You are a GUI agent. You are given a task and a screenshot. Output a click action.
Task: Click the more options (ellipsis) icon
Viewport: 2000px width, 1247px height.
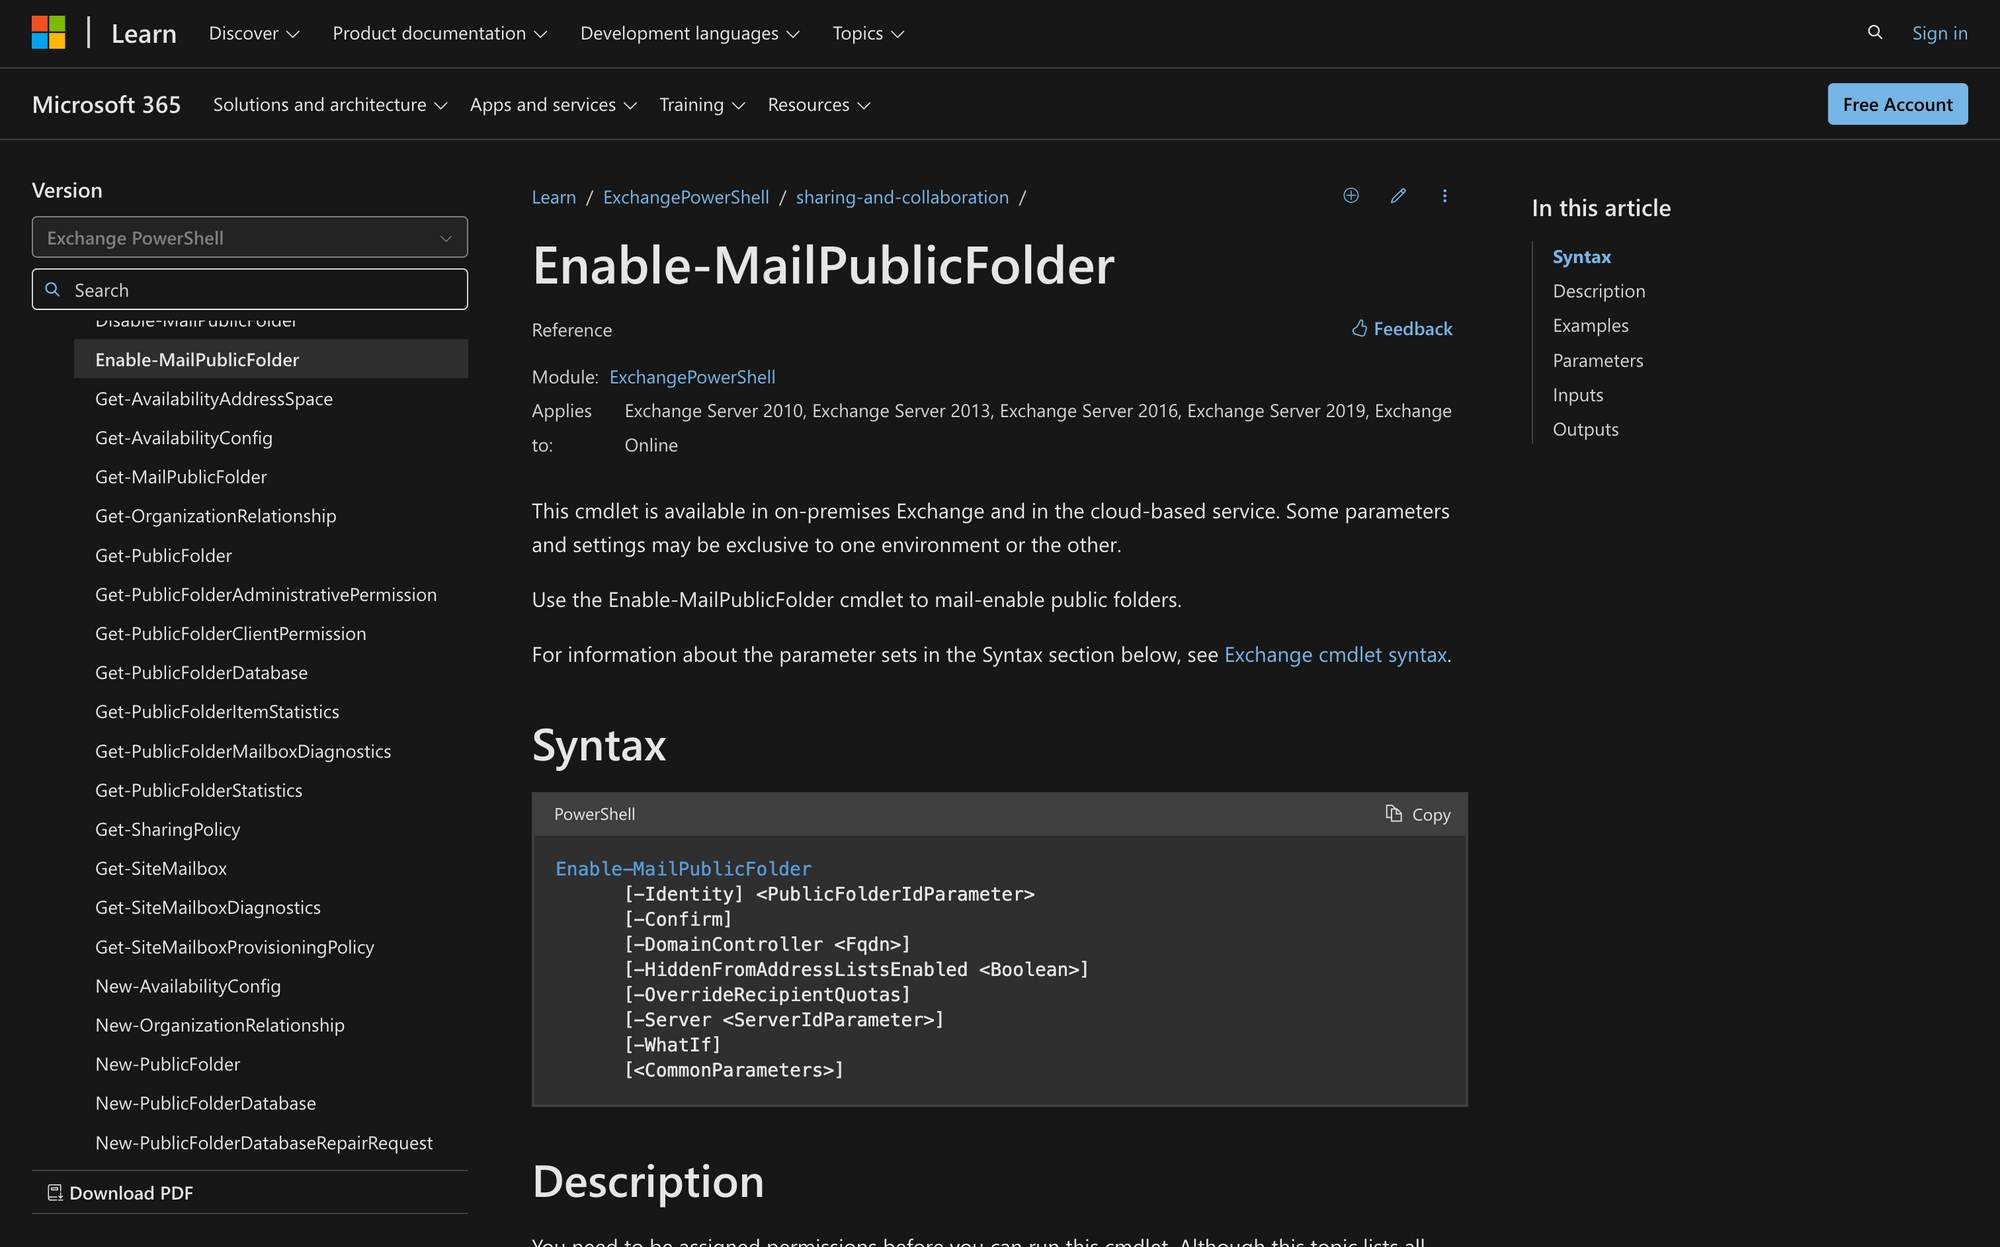(x=1444, y=197)
